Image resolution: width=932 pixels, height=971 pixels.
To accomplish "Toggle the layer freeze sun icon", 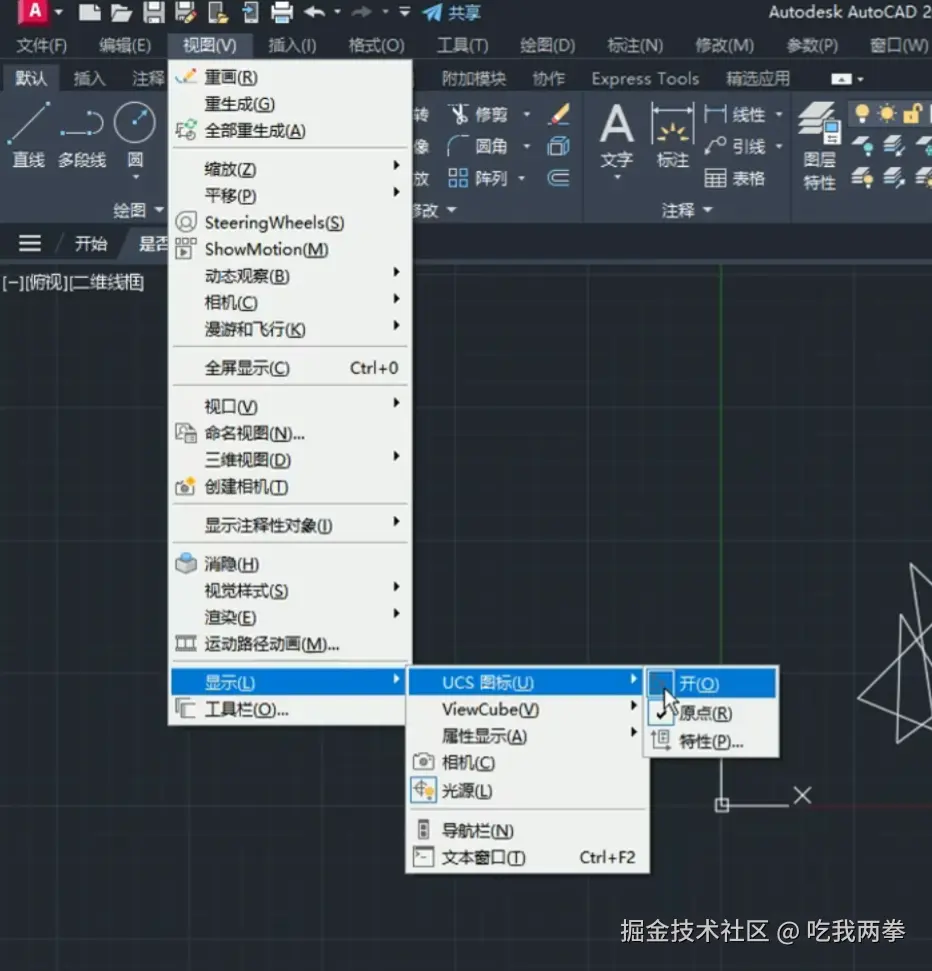I will point(887,113).
